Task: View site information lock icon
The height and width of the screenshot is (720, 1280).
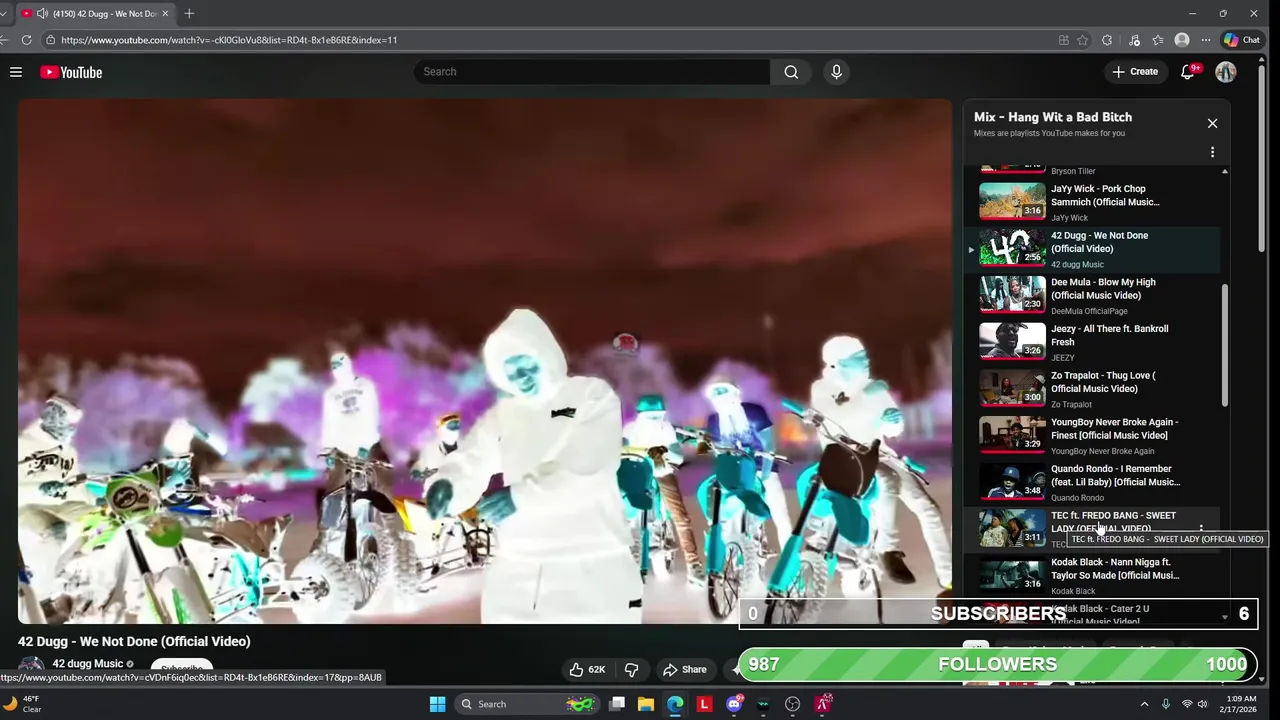Action: pos(50,40)
